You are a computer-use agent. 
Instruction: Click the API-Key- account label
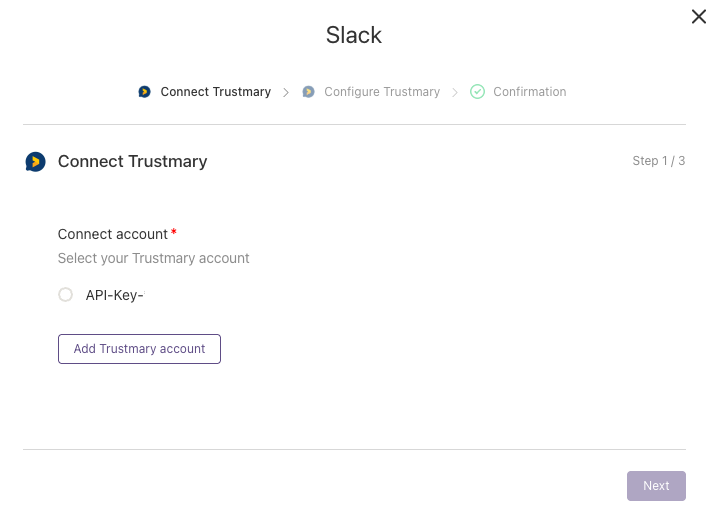coord(115,295)
